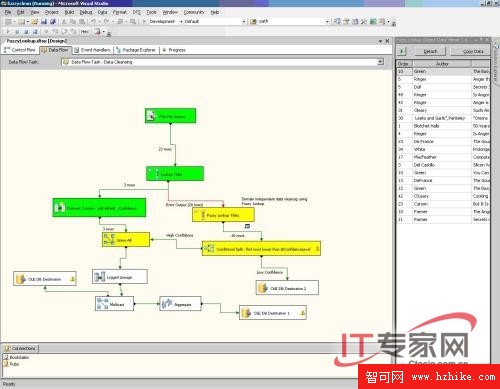
Task: Select the Union All component
Action: point(126,240)
